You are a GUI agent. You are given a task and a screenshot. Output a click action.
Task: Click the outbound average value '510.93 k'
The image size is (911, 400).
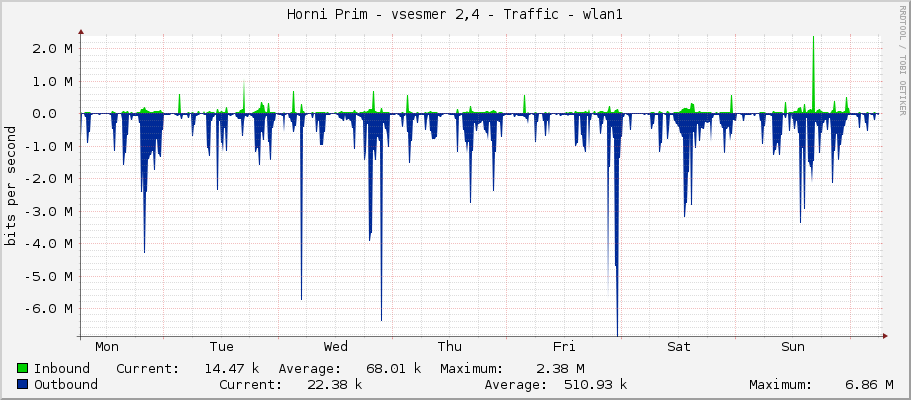(596, 384)
